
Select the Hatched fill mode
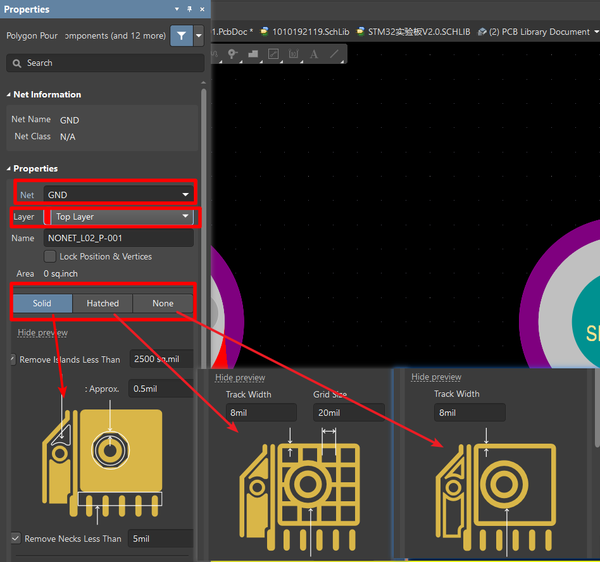(103, 303)
